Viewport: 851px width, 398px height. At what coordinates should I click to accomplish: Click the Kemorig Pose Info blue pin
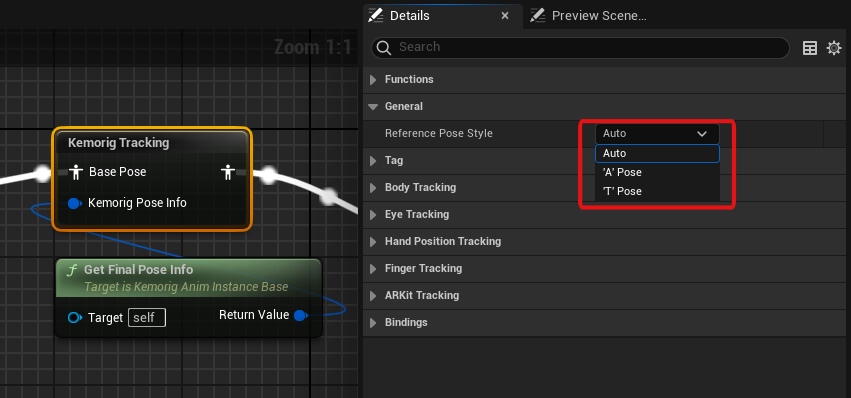click(74, 203)
